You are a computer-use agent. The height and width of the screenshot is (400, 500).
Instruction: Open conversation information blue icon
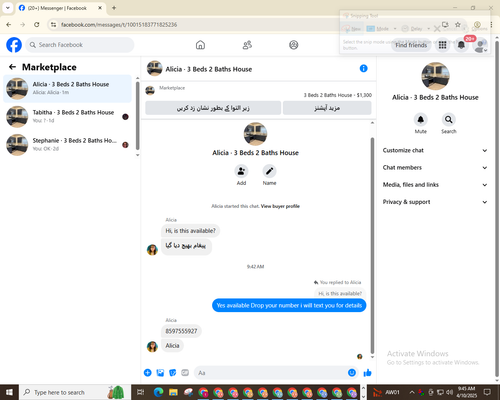click(x=364, y=68)
